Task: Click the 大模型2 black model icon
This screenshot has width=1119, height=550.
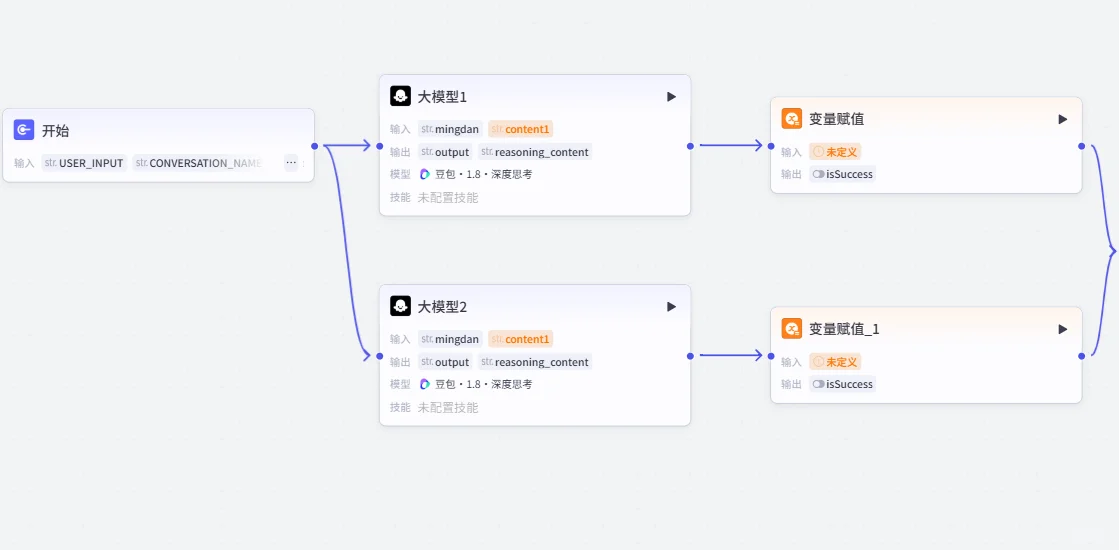Action: coord(400,306)
